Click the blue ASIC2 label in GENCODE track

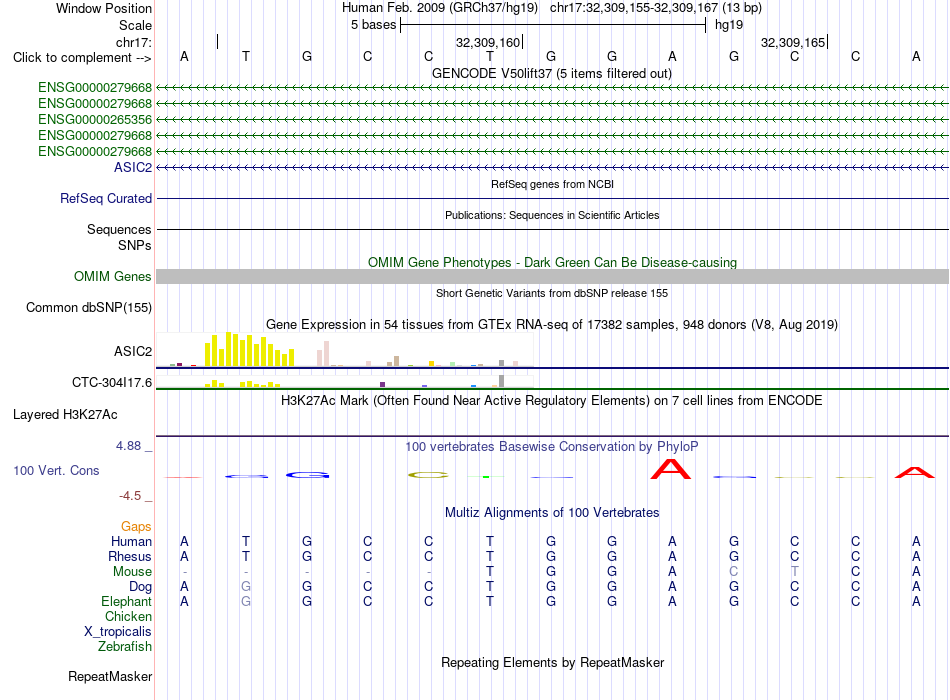pos(133,167)
